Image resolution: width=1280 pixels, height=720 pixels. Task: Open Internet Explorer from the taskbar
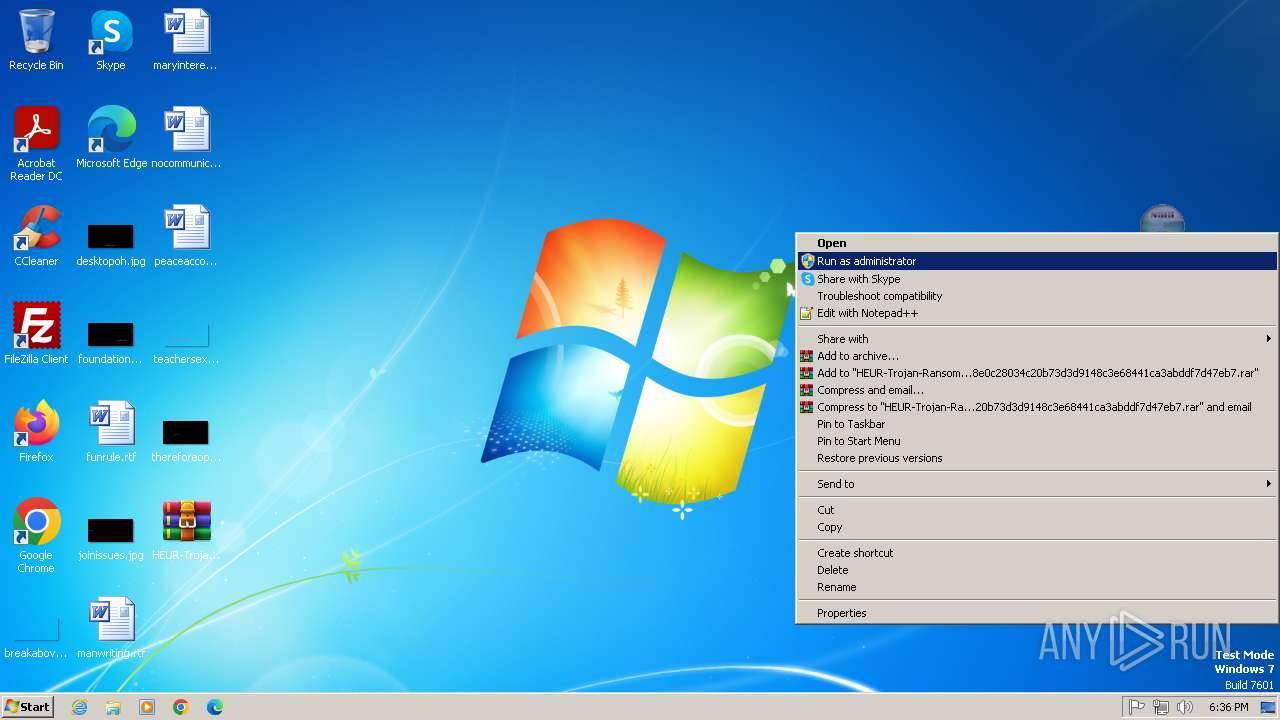(79, 707)
